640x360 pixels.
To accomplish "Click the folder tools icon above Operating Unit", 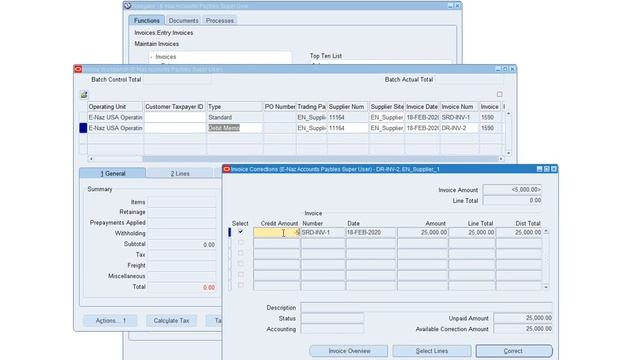I will coord(84,95).
